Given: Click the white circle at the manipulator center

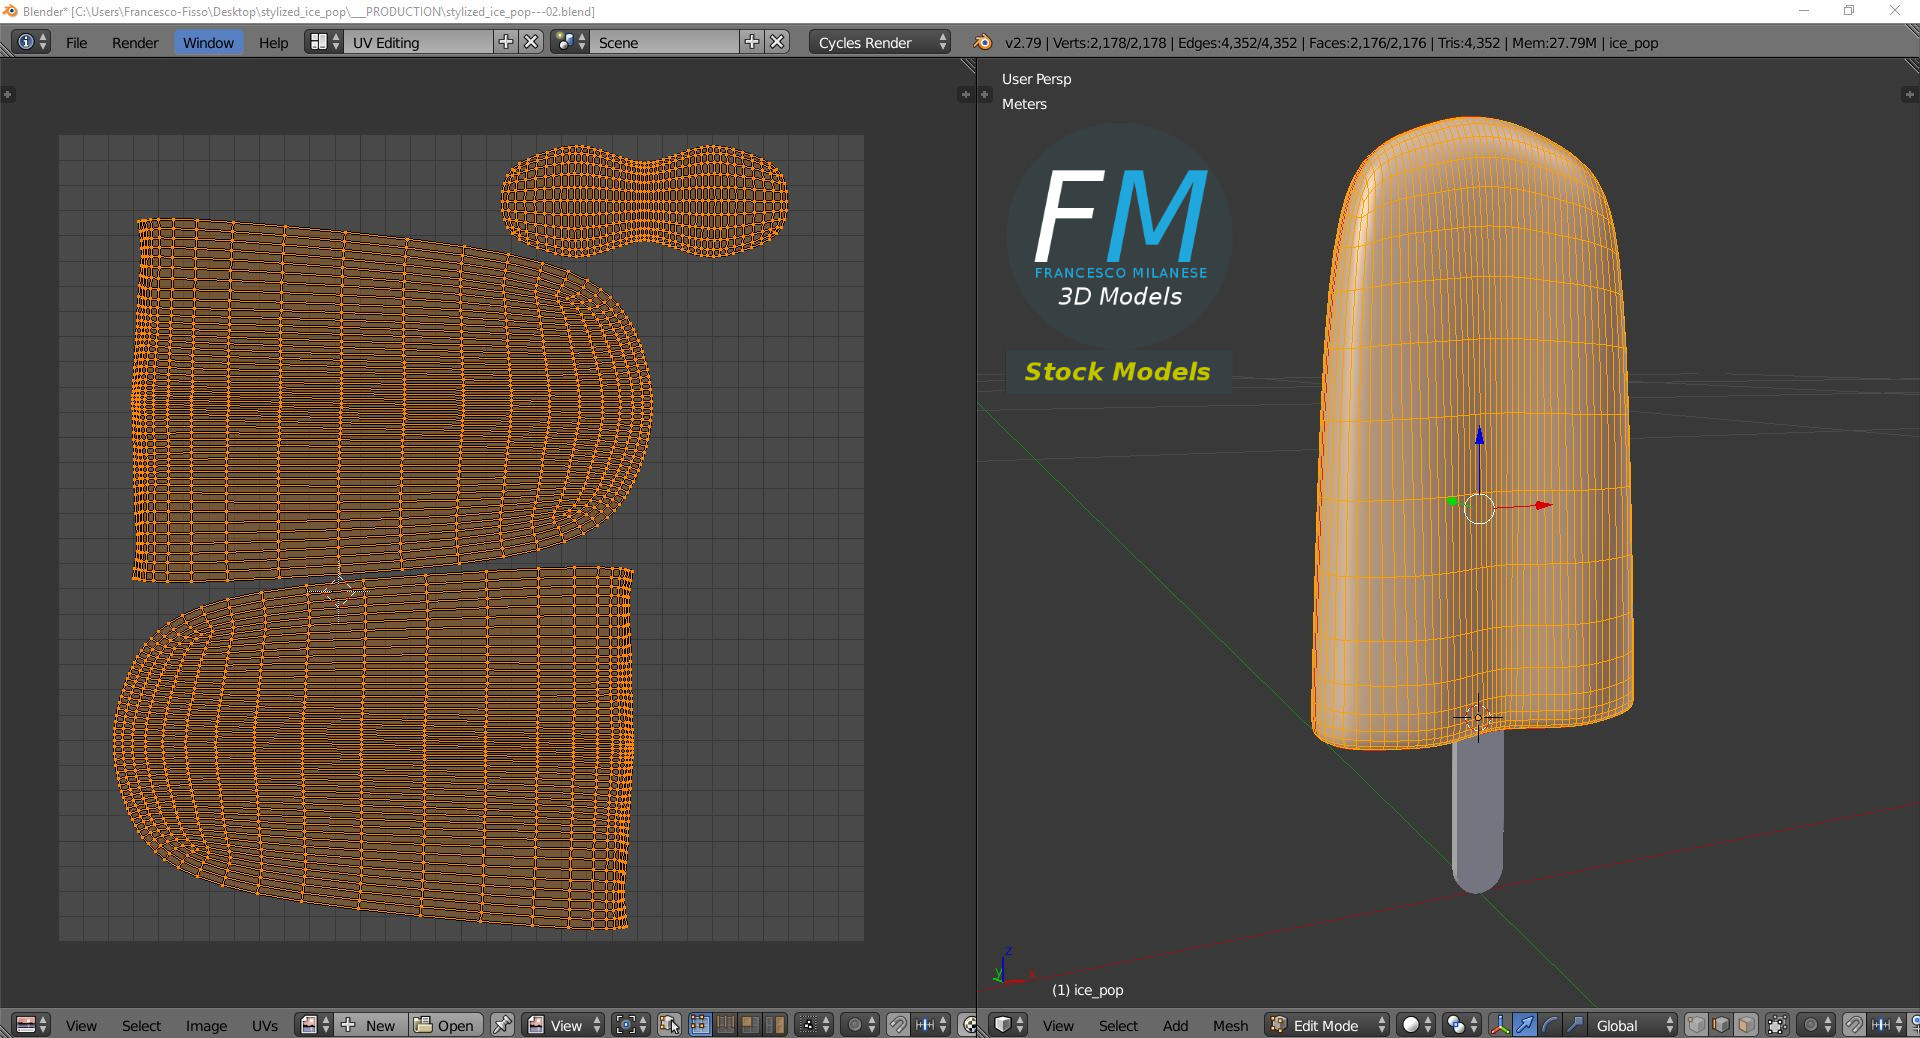Looking at the screenshot, I should 1479,509.
